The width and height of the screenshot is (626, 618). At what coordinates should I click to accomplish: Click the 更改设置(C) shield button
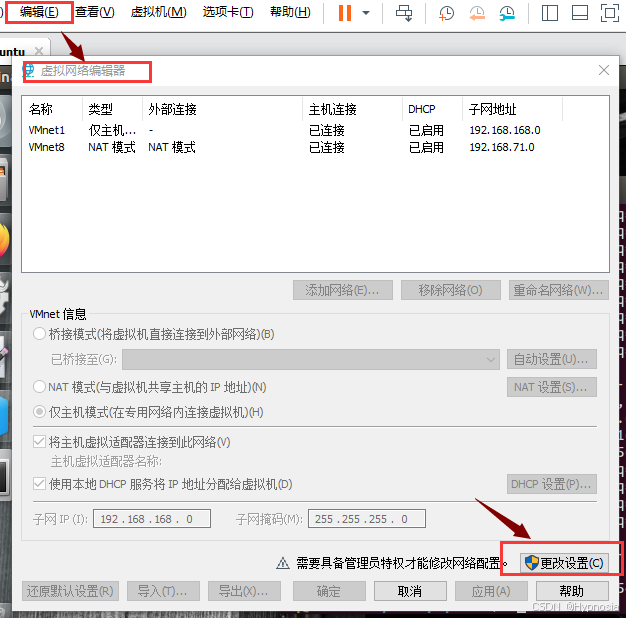564,563
